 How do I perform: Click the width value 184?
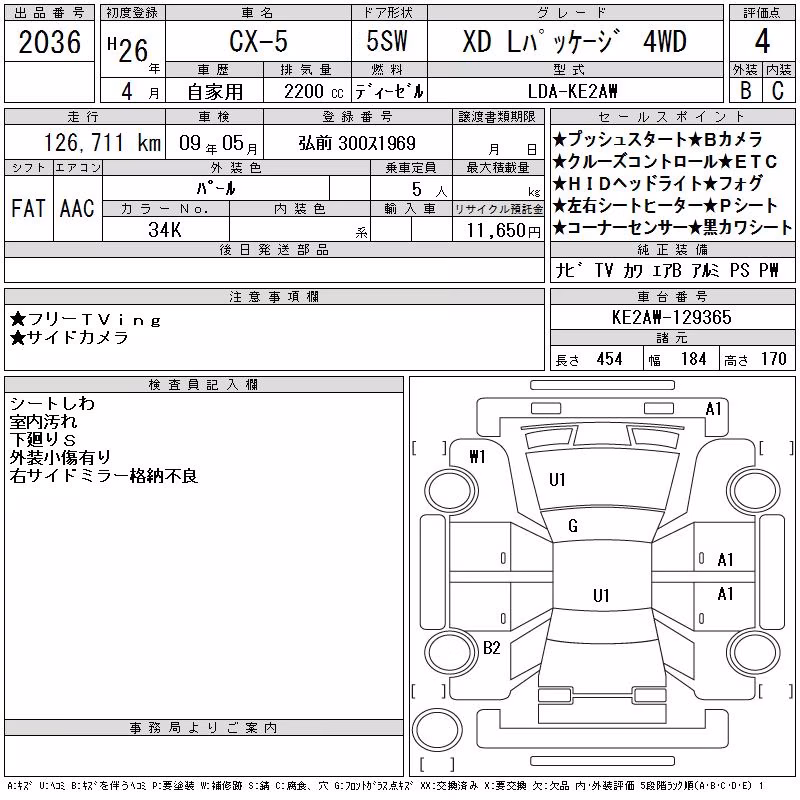click(x=693, y=359)
